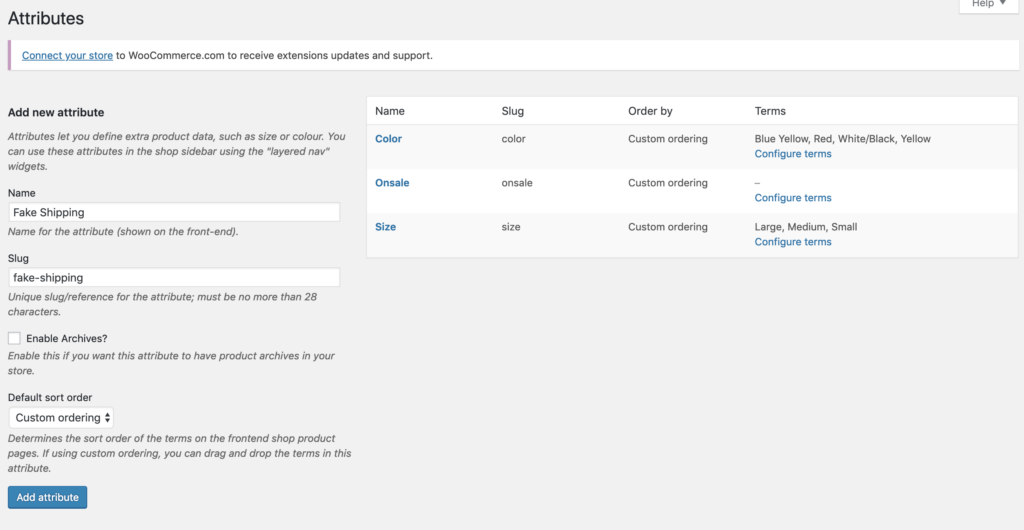Click the Attributes page heading
The height and width of the screenshot is (530, 1024).
[x=46, y=18]
